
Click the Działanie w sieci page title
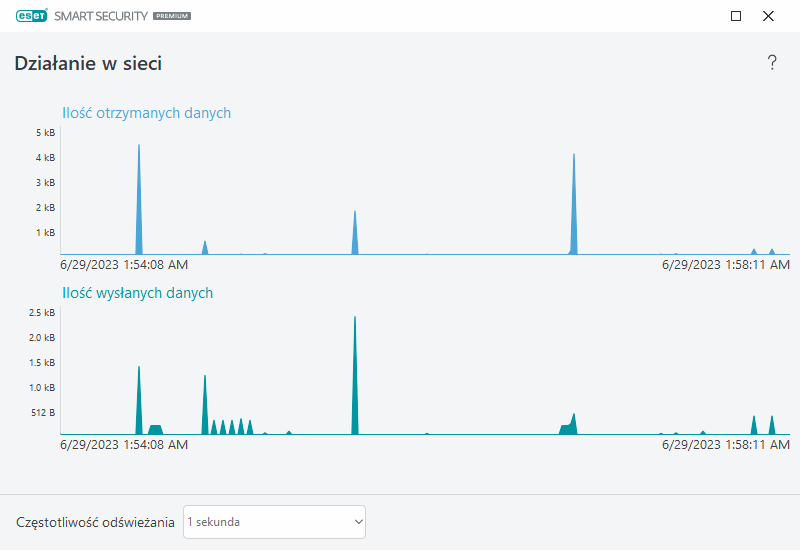pos(88,64)
